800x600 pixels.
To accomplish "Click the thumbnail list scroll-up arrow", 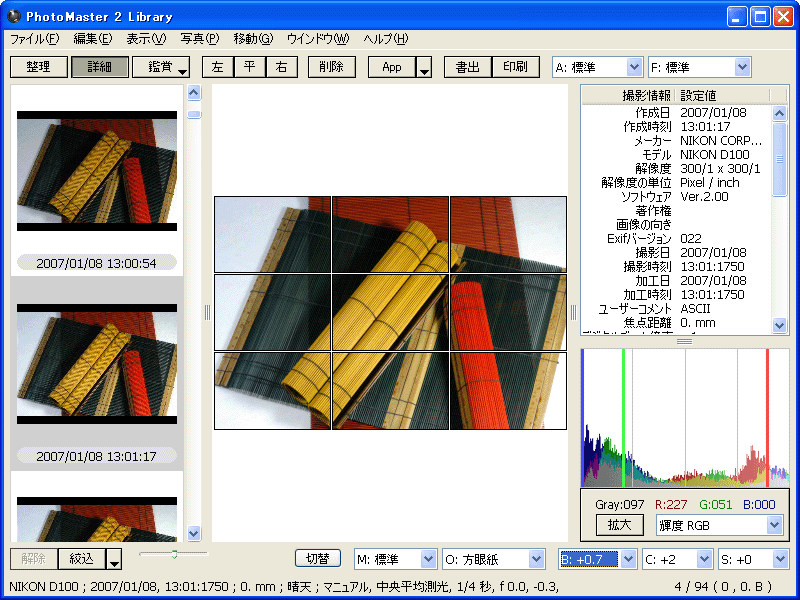I will point(194,93).
